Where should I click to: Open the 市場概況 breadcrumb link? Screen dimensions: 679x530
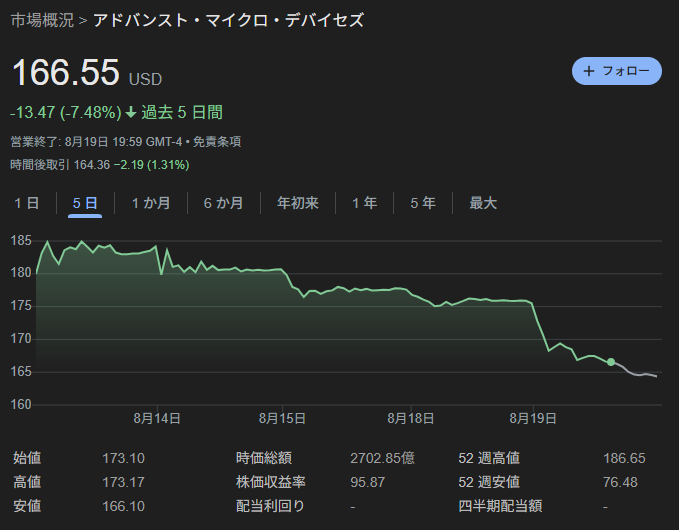(42, 20)
